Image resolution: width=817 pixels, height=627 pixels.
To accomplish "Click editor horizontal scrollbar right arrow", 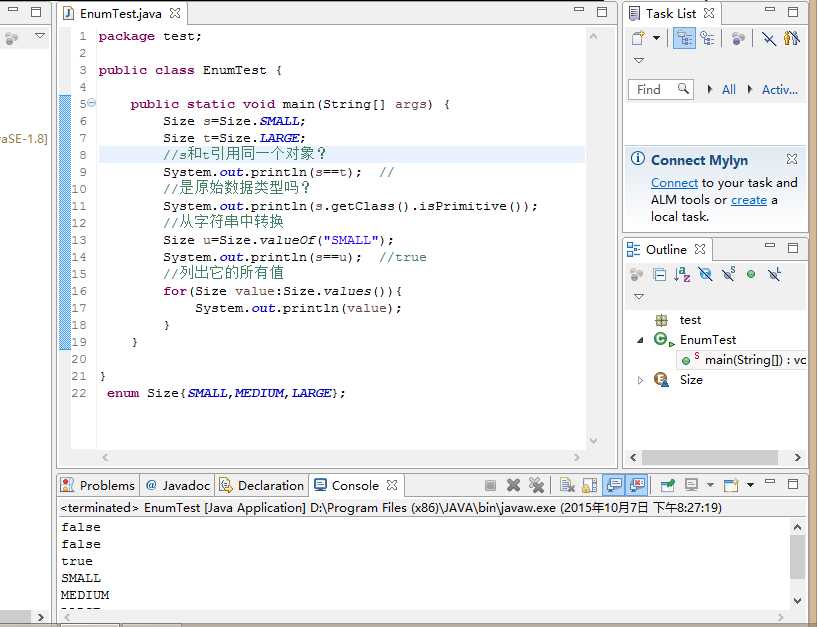I will pyautogui.click(x=576, y=458).
